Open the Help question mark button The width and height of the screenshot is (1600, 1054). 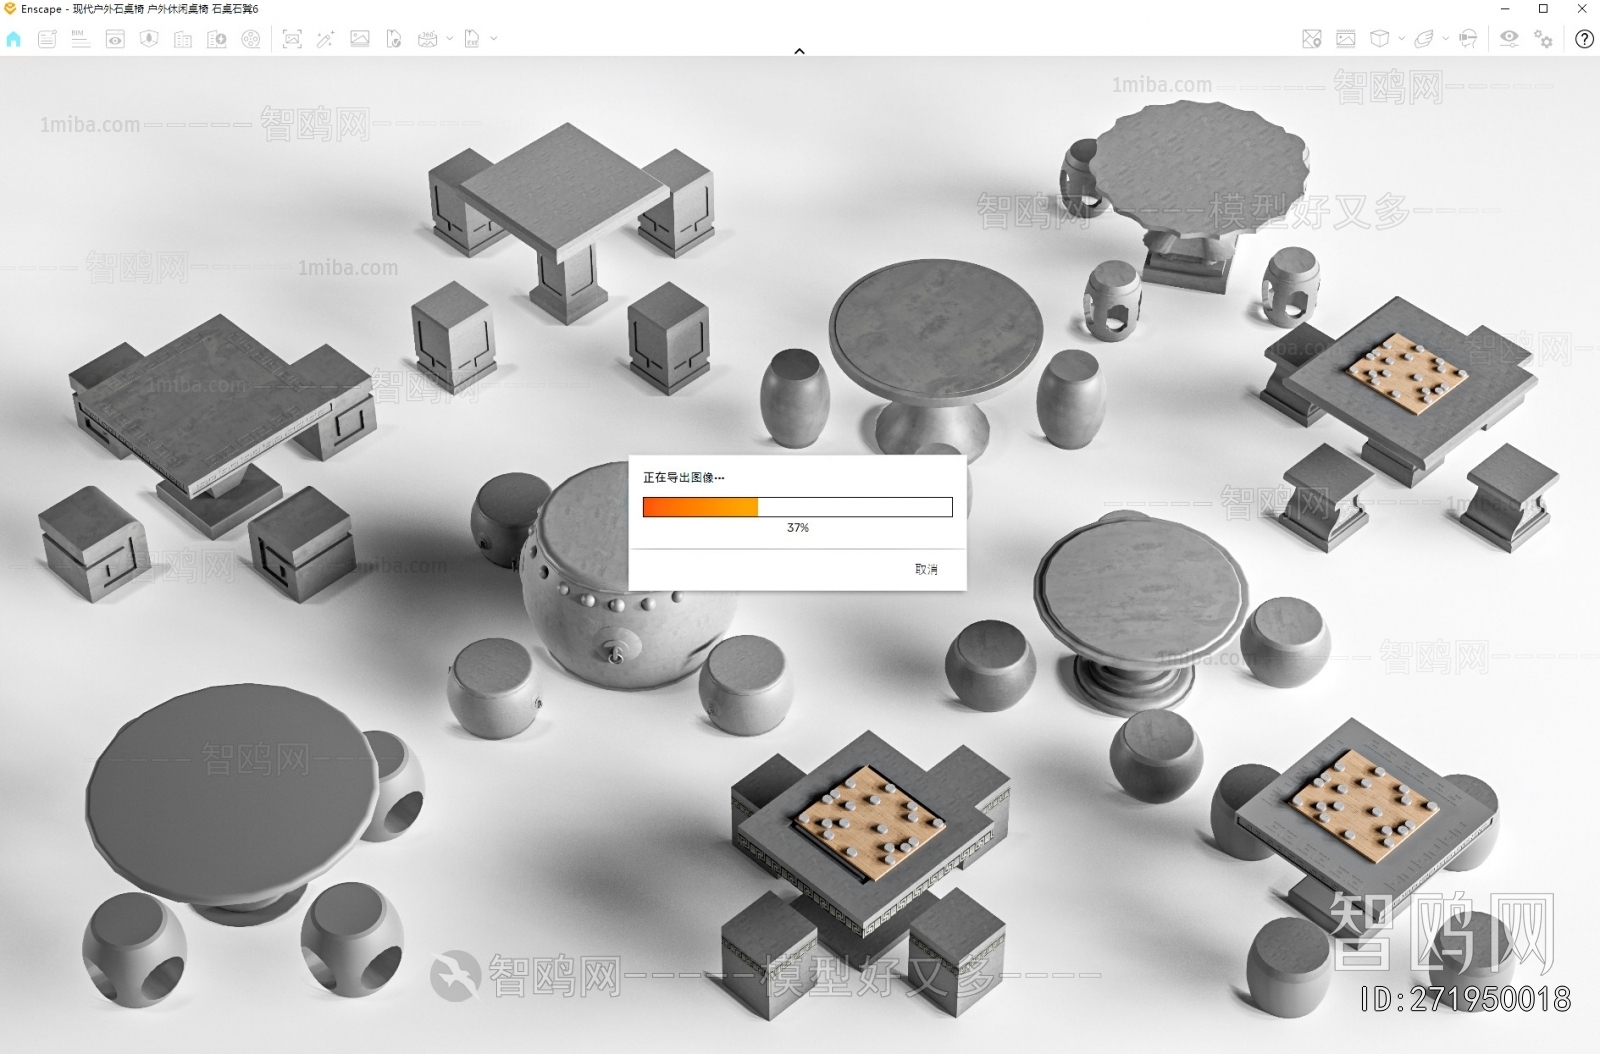tap(1584, 39)
